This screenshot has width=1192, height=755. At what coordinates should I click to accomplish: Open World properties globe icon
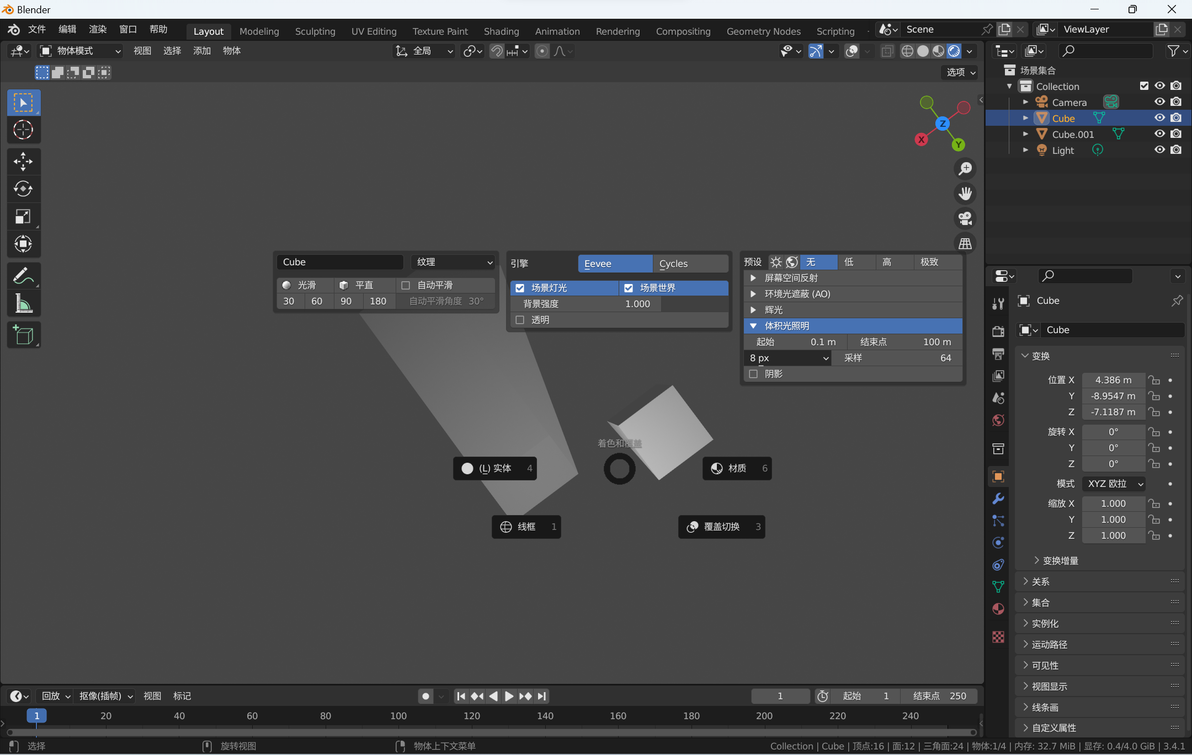(x=998, y=420)
